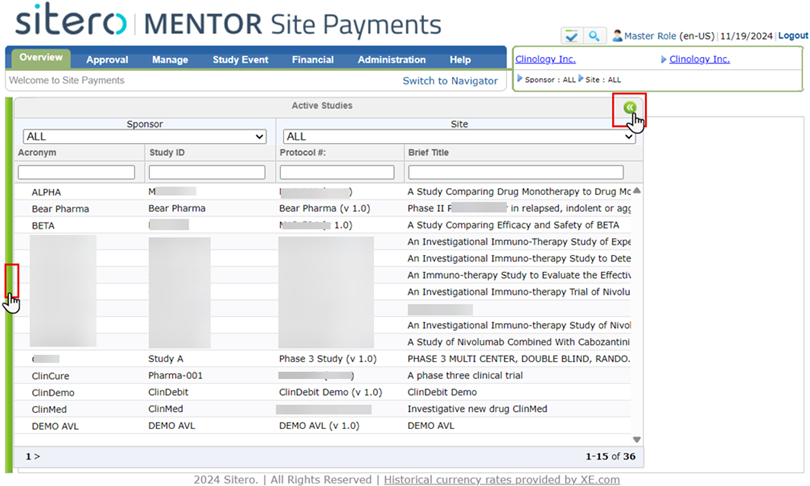Image resolution: width=810 pixels, height=486 pixels.
Task: Open the Approval menu
Action: point(107,60)
